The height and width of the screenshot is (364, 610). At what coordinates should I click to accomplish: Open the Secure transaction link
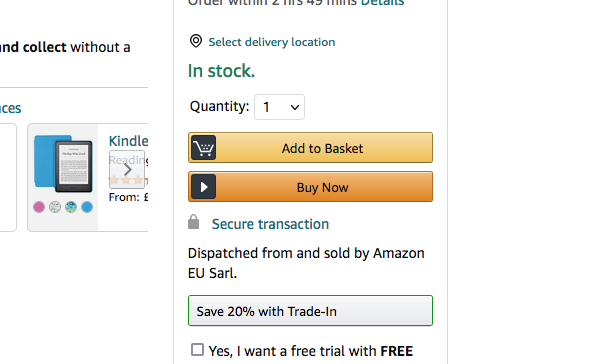(x=270, y=224)
